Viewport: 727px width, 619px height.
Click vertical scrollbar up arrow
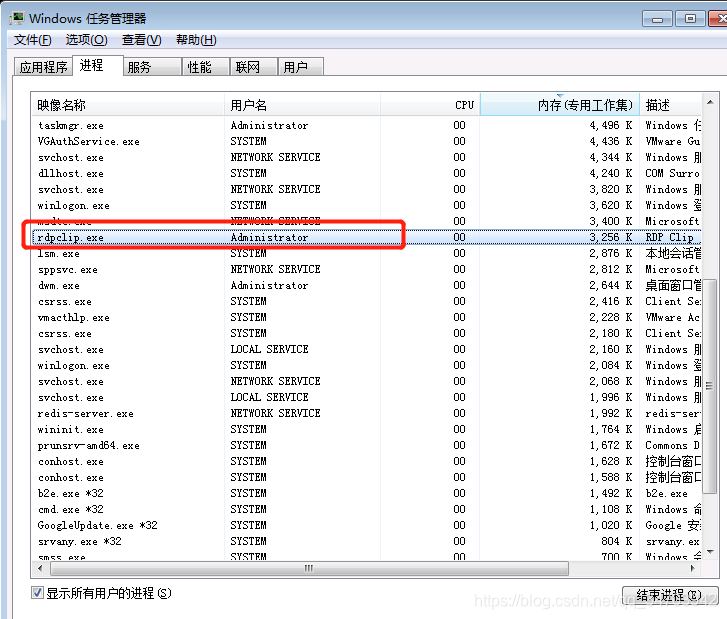(710, 102)
